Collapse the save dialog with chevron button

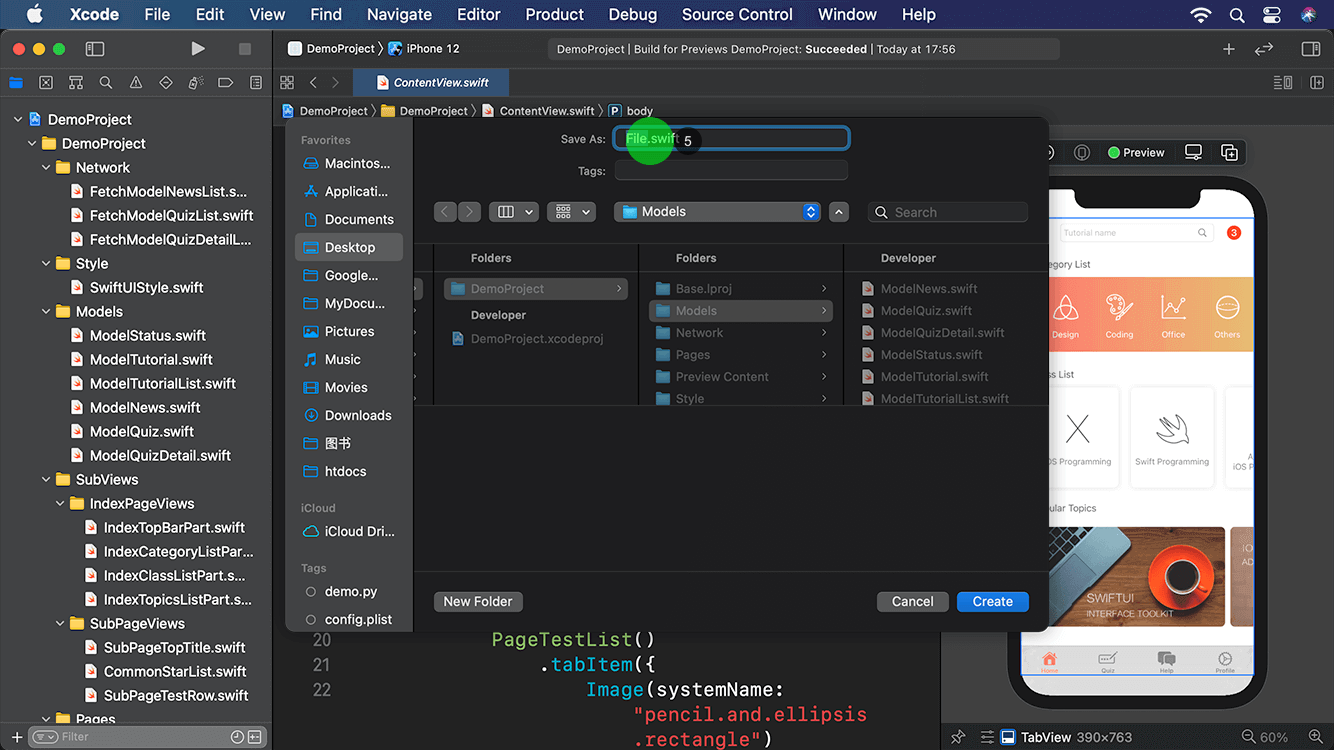click(839, 212)
